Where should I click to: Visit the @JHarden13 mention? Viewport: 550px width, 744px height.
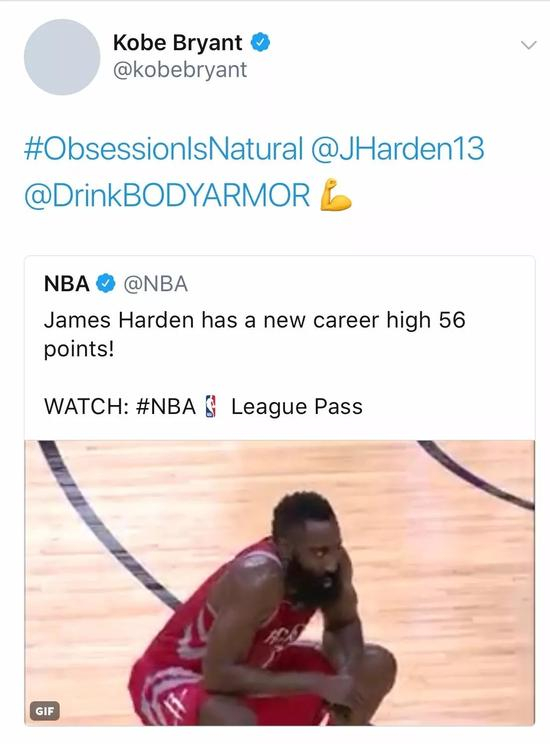[398, 148]
